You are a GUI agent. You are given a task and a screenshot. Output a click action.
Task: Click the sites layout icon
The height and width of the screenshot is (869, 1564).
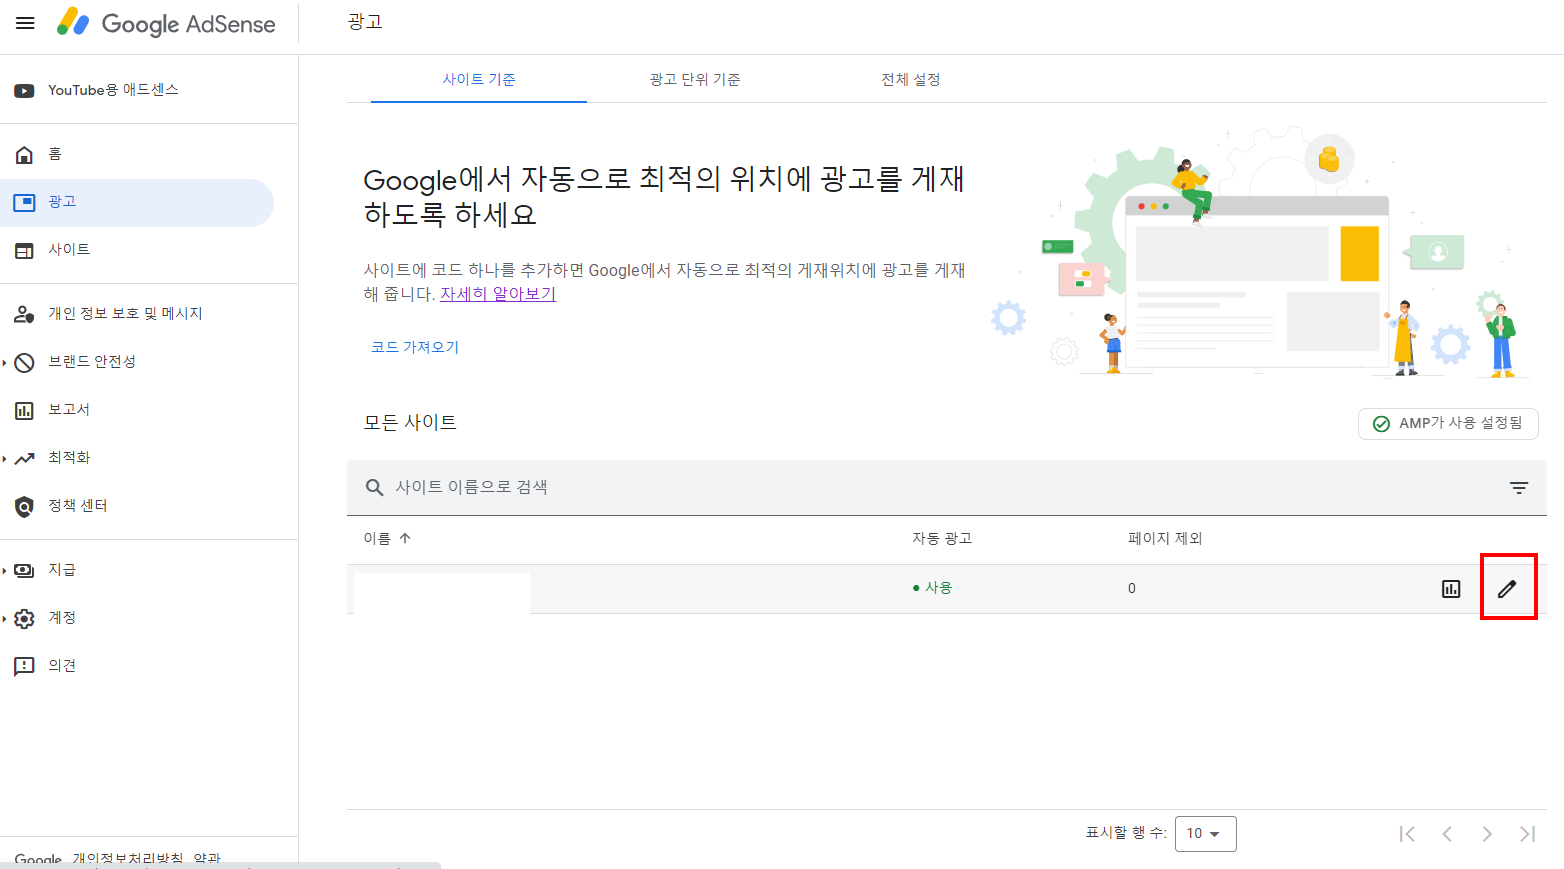click(x=24, y=250)
